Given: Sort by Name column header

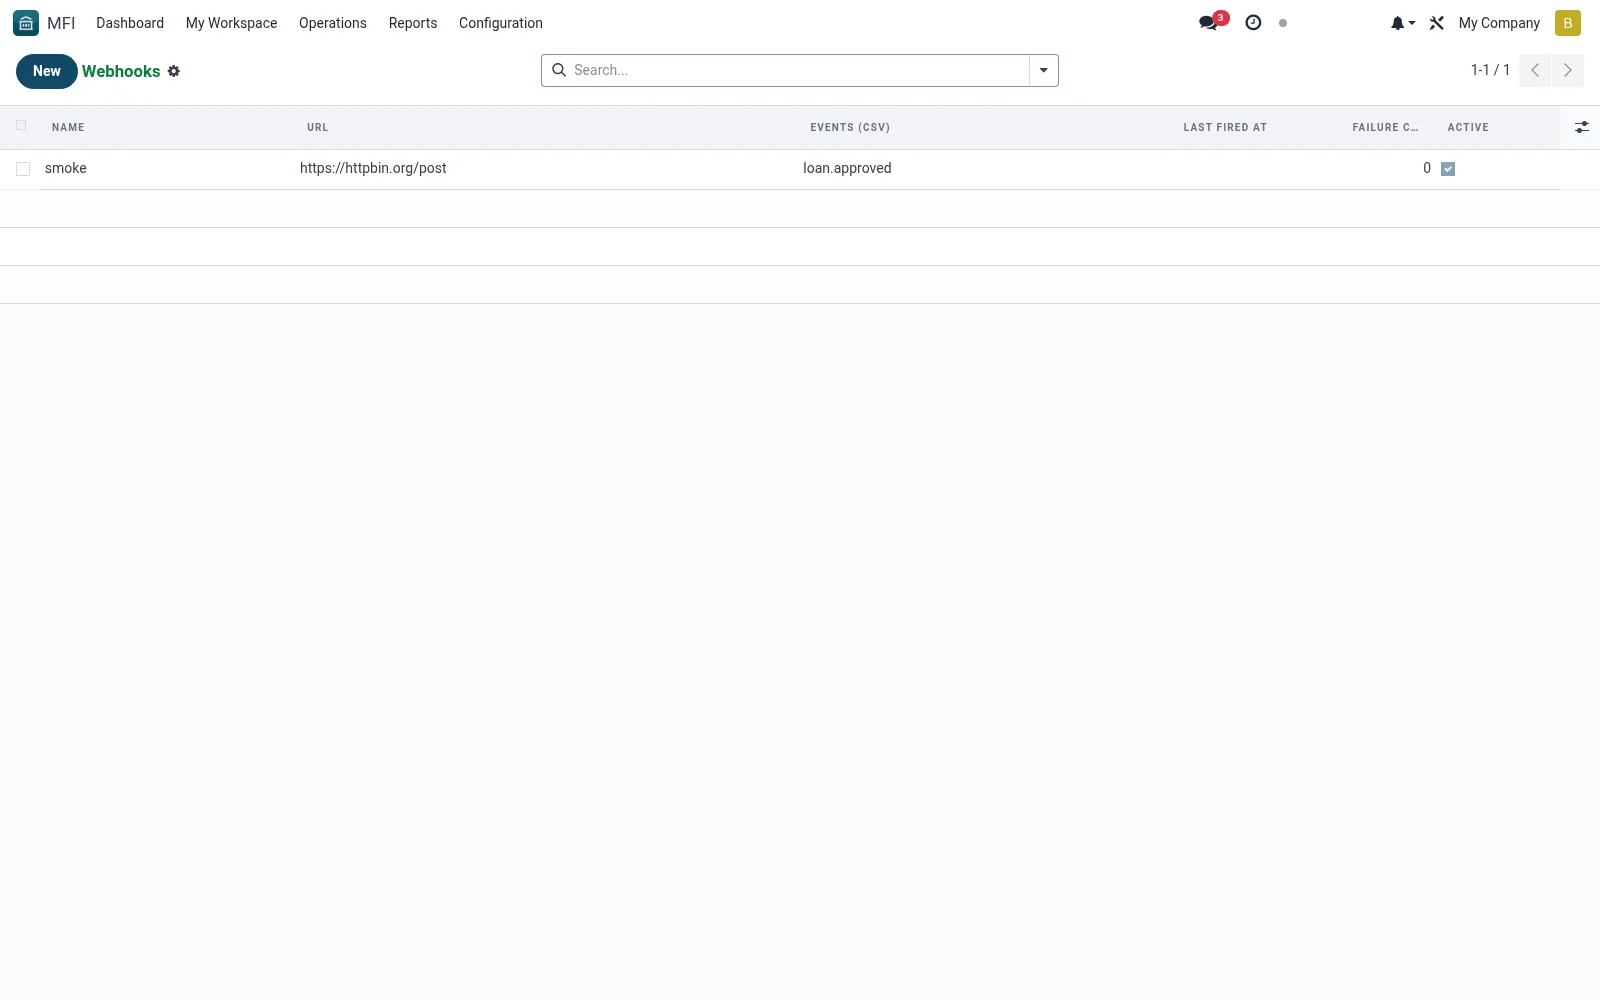Looking at the screenshot, I should click(x=68, y=127).
